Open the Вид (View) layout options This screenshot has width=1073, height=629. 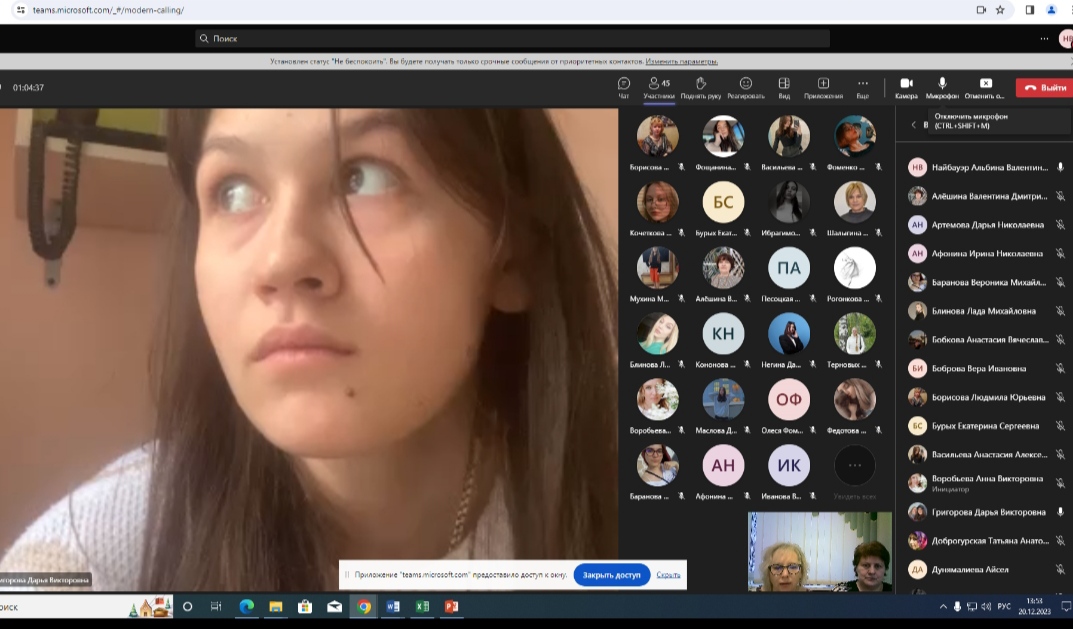coord(784,84)
